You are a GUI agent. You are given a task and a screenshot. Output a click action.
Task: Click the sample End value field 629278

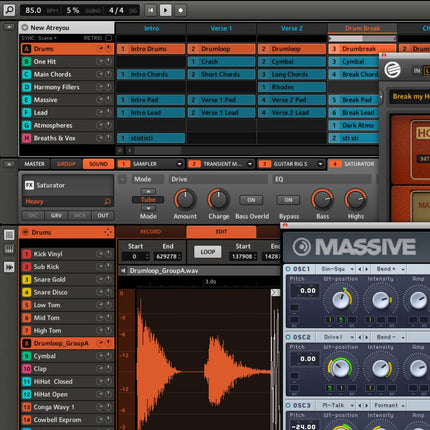[x=168, y=256]
